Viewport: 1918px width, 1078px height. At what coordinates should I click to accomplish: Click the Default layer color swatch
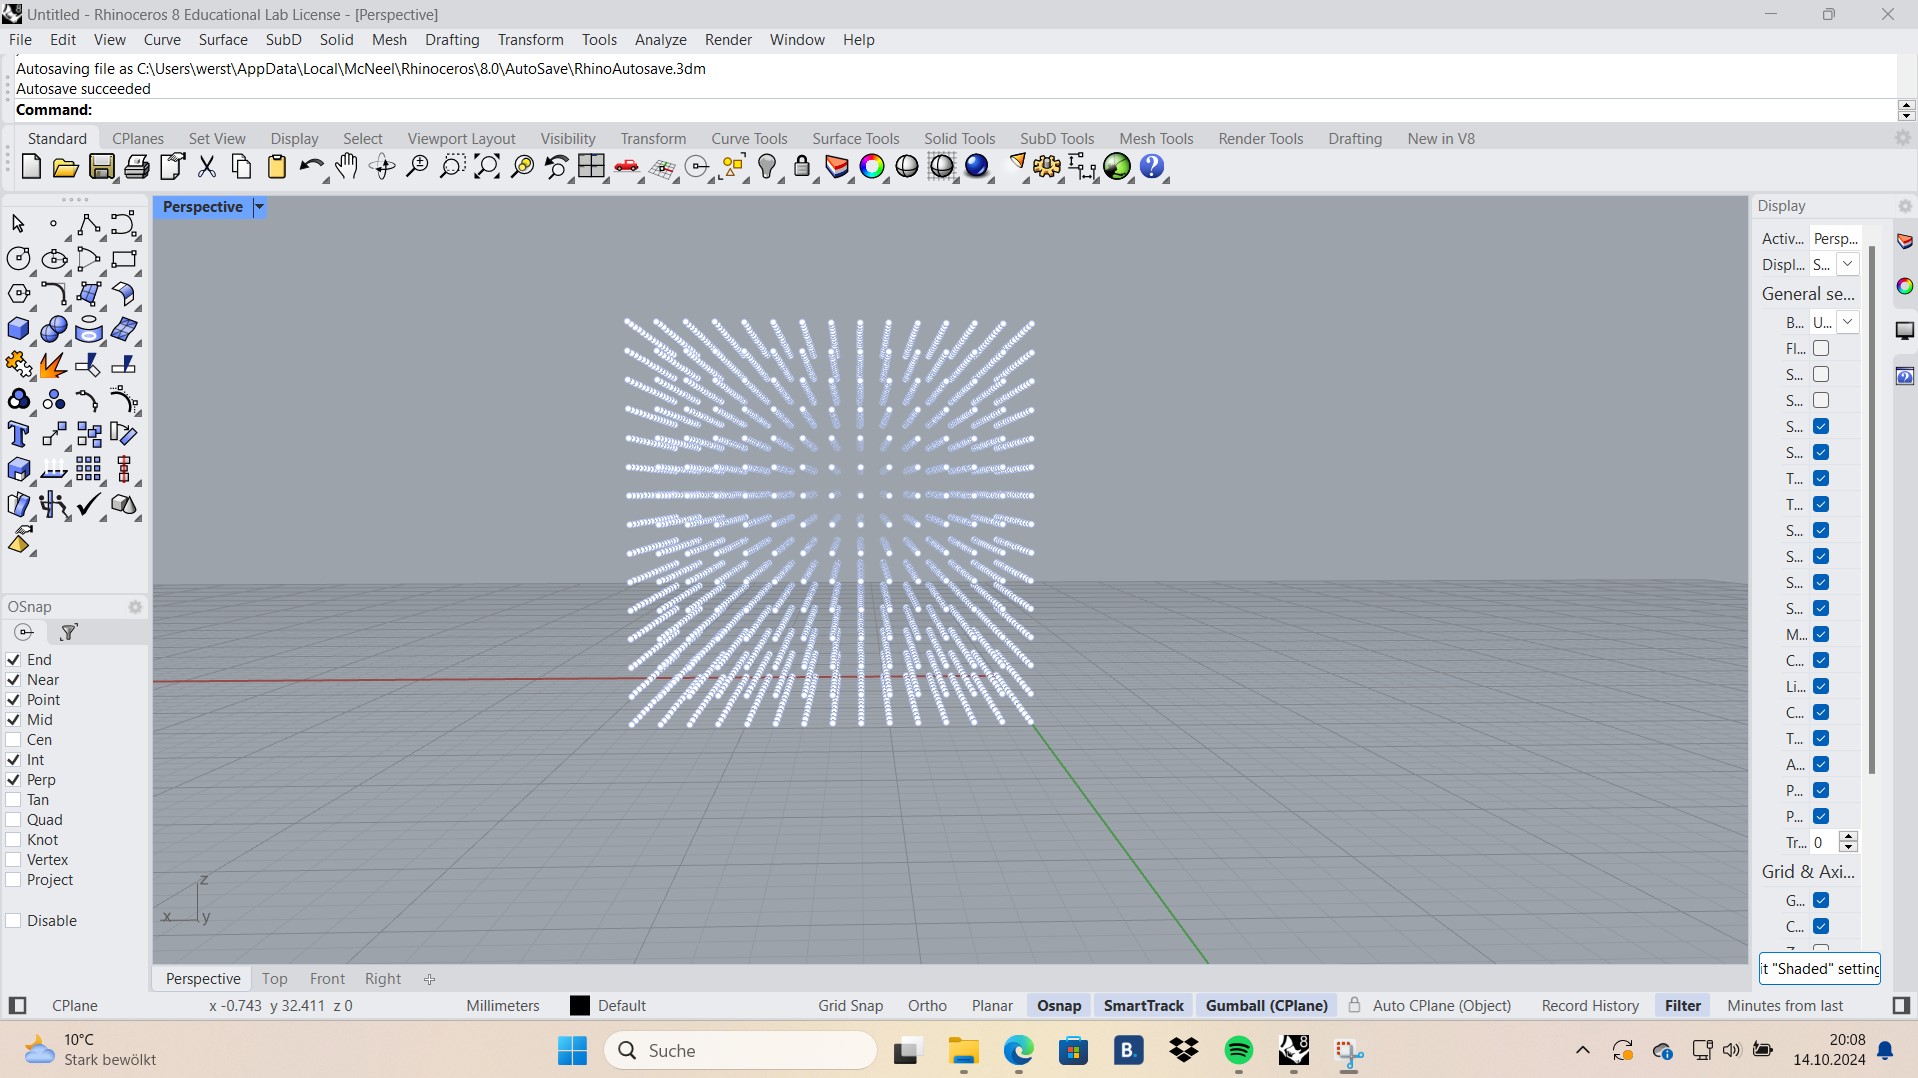(578, 1005)
